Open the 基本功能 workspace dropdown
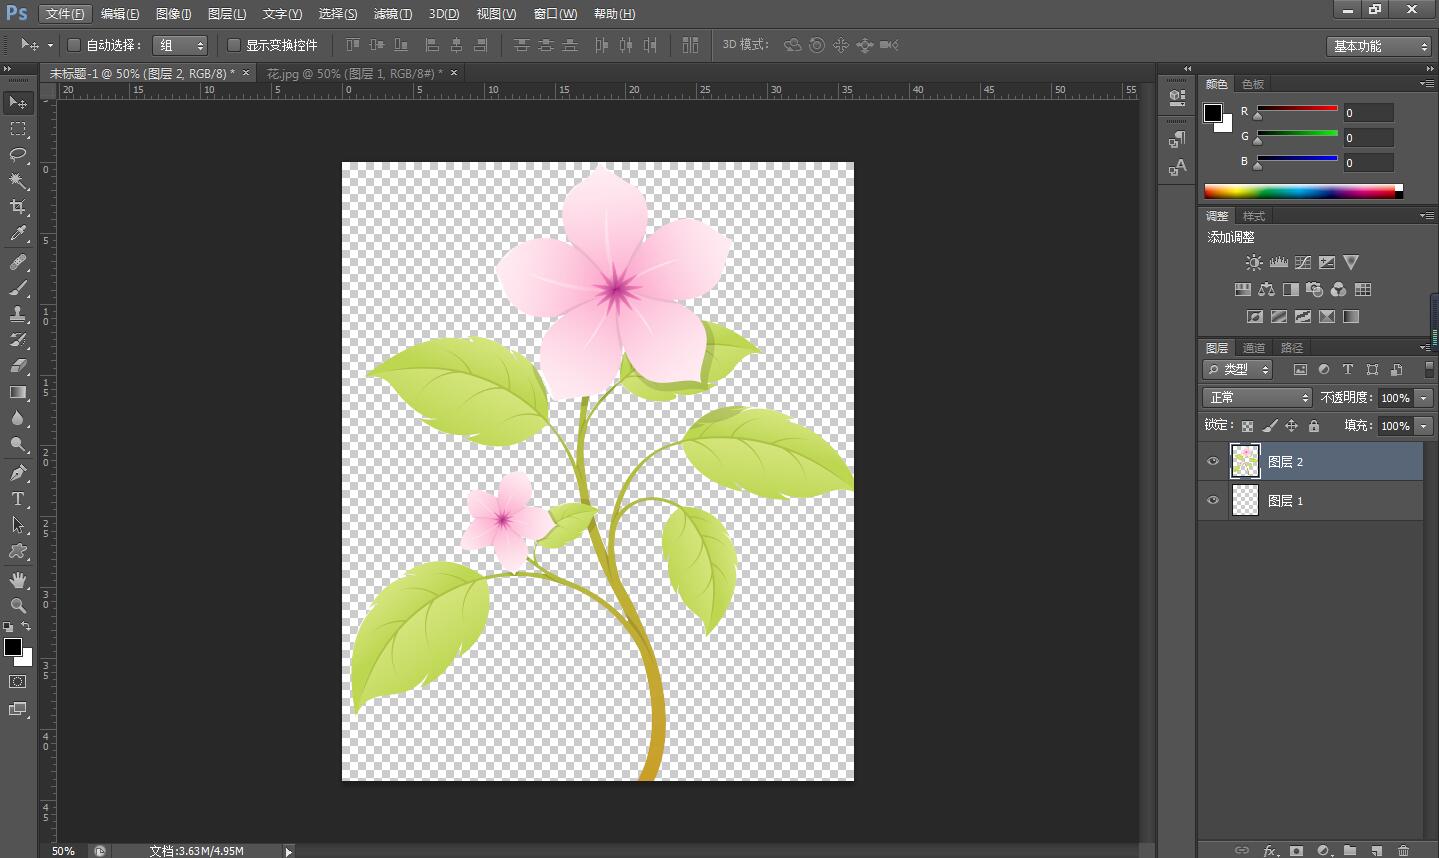Viewport: 1439px width, 858px height. [1380, 46]
